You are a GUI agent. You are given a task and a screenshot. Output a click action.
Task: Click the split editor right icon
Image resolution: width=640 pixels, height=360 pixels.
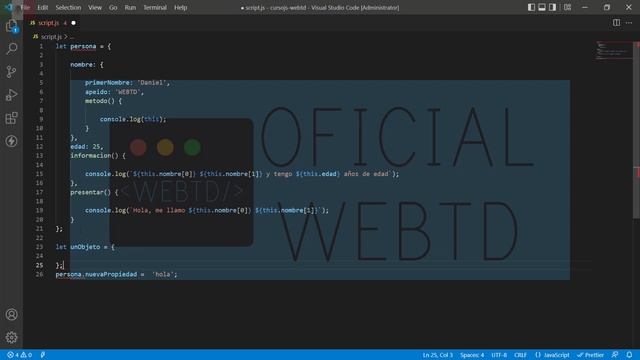616,23
